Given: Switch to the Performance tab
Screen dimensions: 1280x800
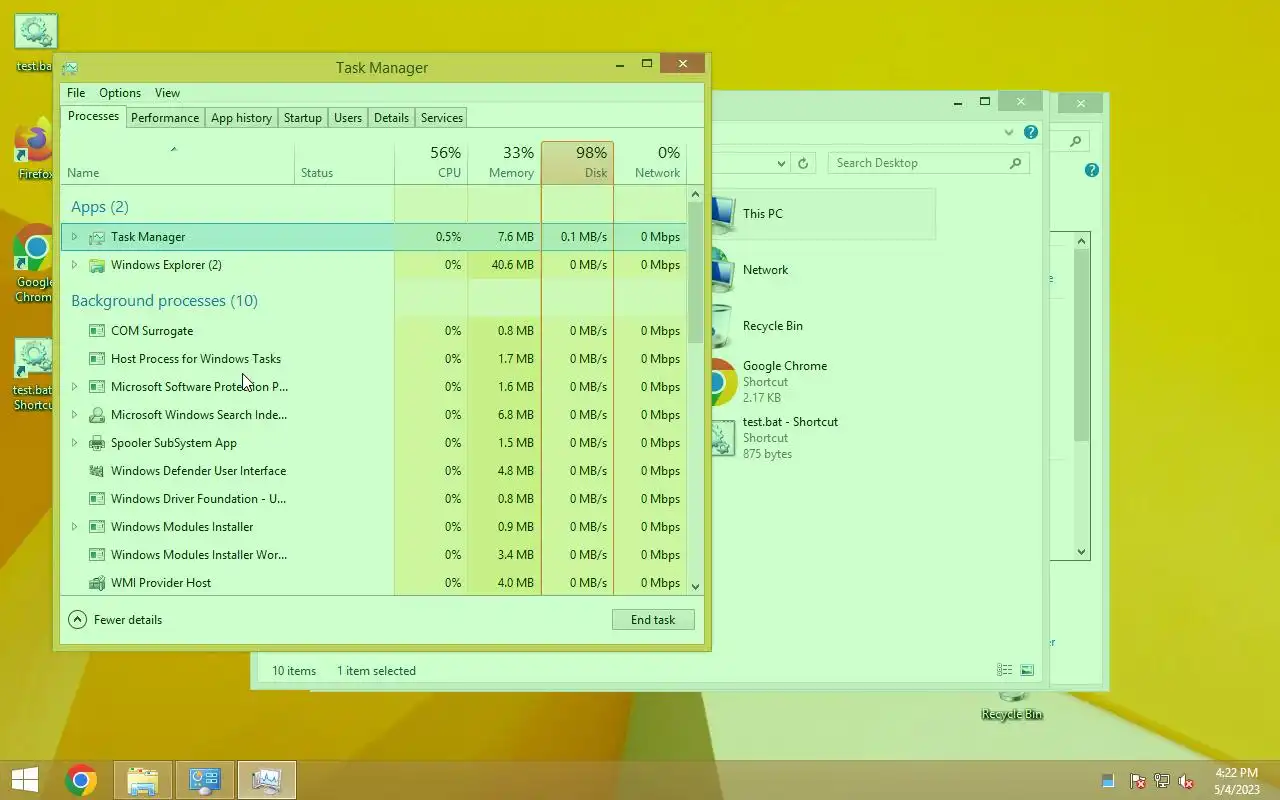Looking at the screenshot, I should tap(165, 118).
